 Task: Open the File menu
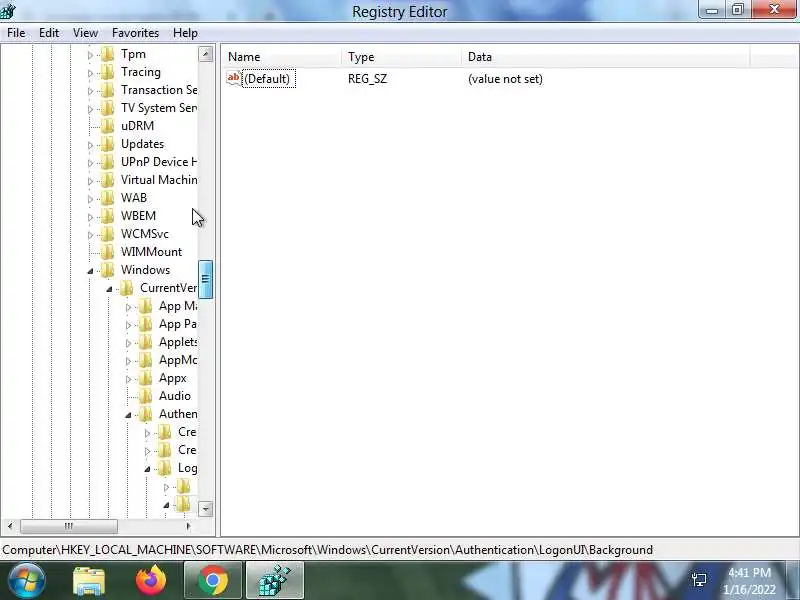[16, 33]
